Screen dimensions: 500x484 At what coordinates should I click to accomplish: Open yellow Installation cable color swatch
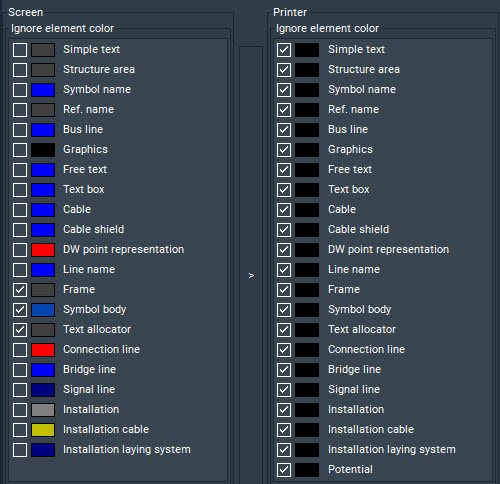[43, 430]
